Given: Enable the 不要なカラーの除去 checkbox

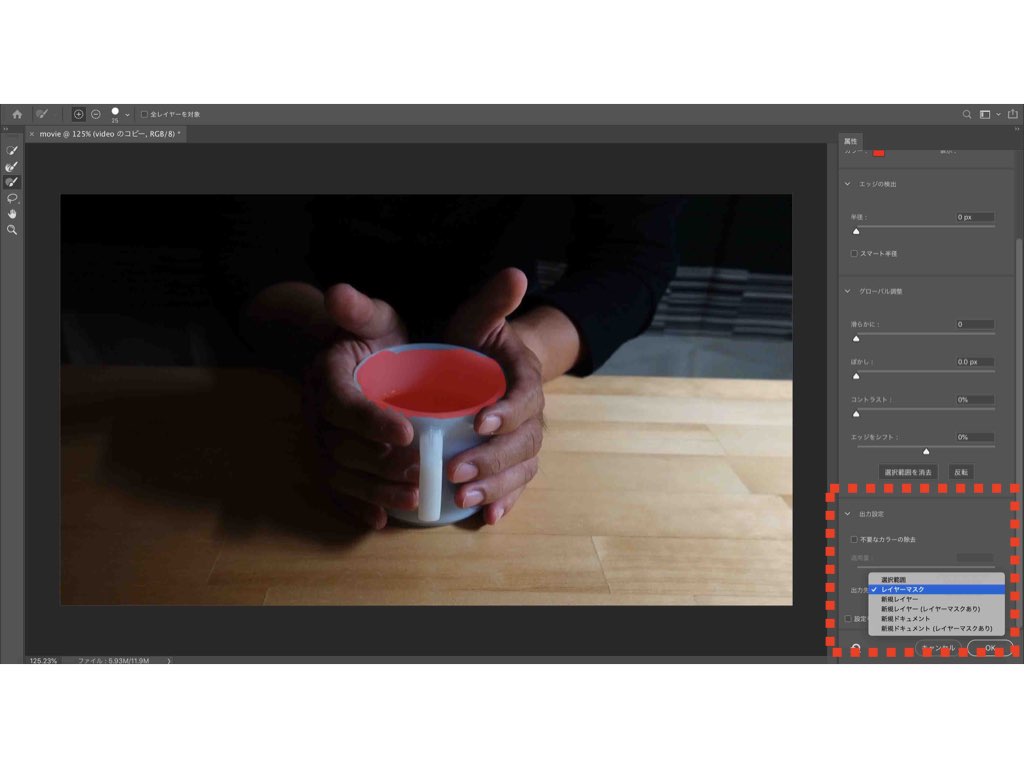Looking at the screenshot, I should click(854, 539).
